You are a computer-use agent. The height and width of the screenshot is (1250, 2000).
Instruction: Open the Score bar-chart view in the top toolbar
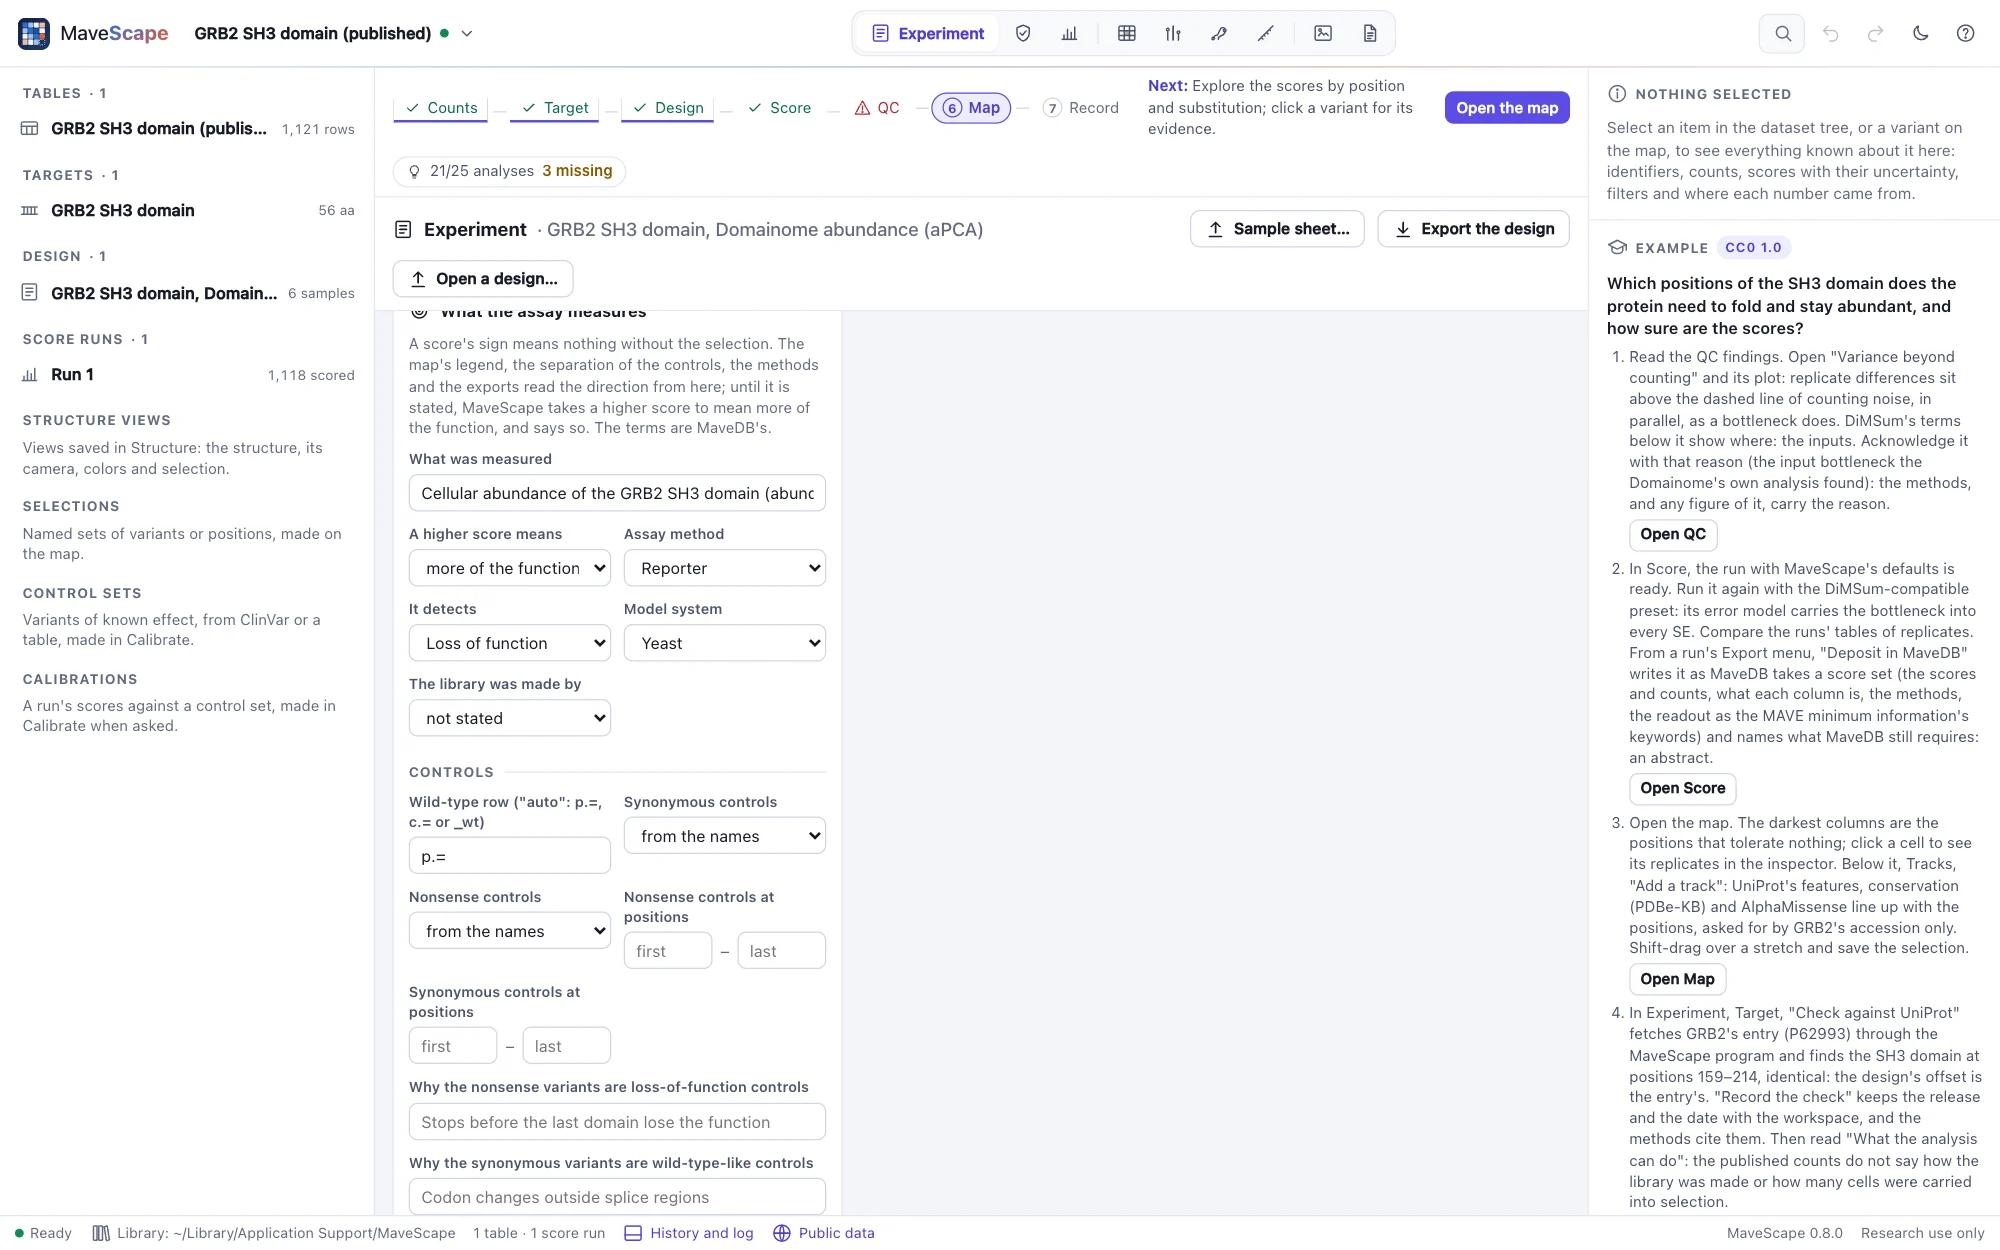[x=1069, y=33]
